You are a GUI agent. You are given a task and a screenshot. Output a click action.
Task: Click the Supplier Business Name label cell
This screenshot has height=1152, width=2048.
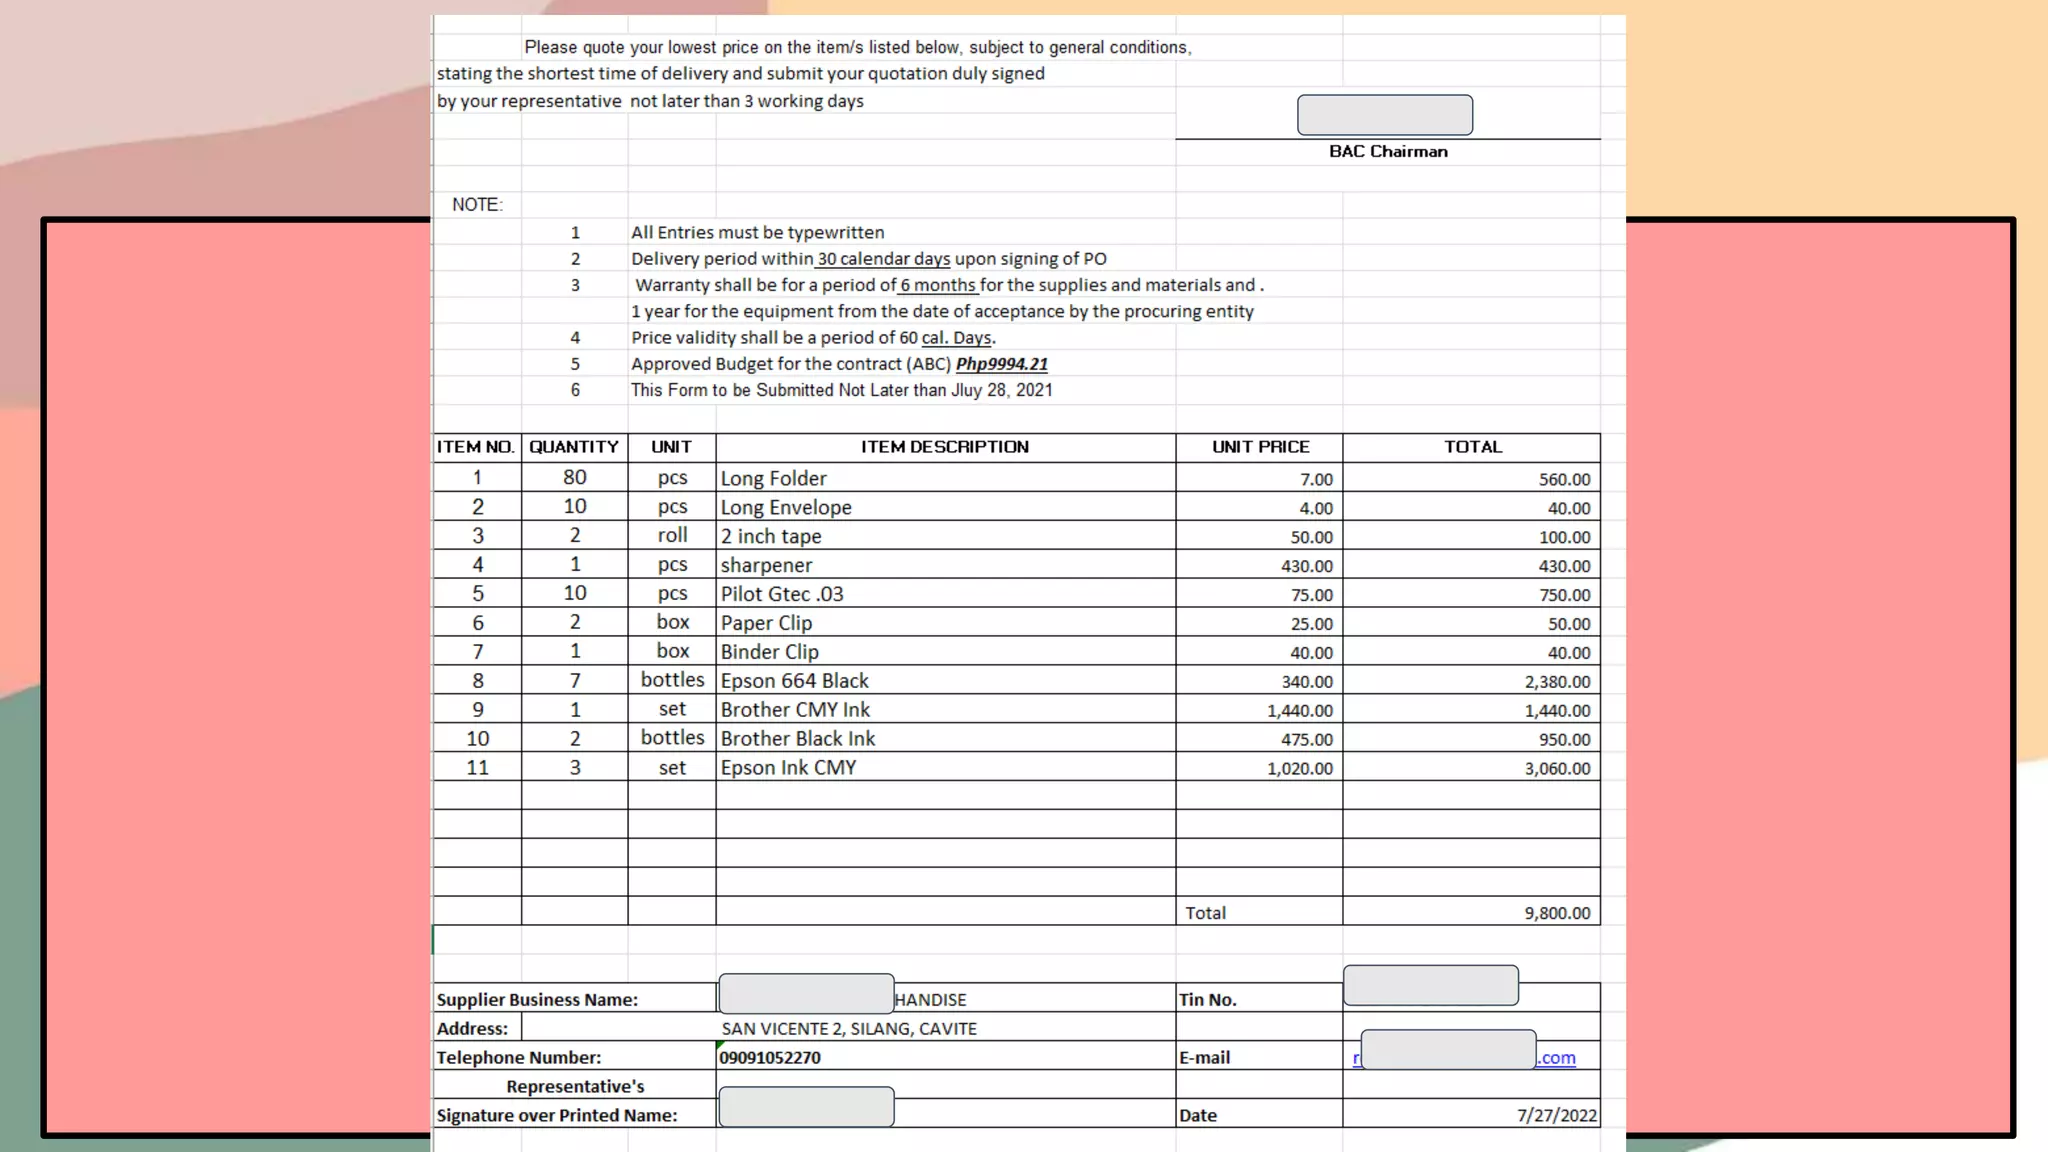pyautogui.click(x=537, y=999)
